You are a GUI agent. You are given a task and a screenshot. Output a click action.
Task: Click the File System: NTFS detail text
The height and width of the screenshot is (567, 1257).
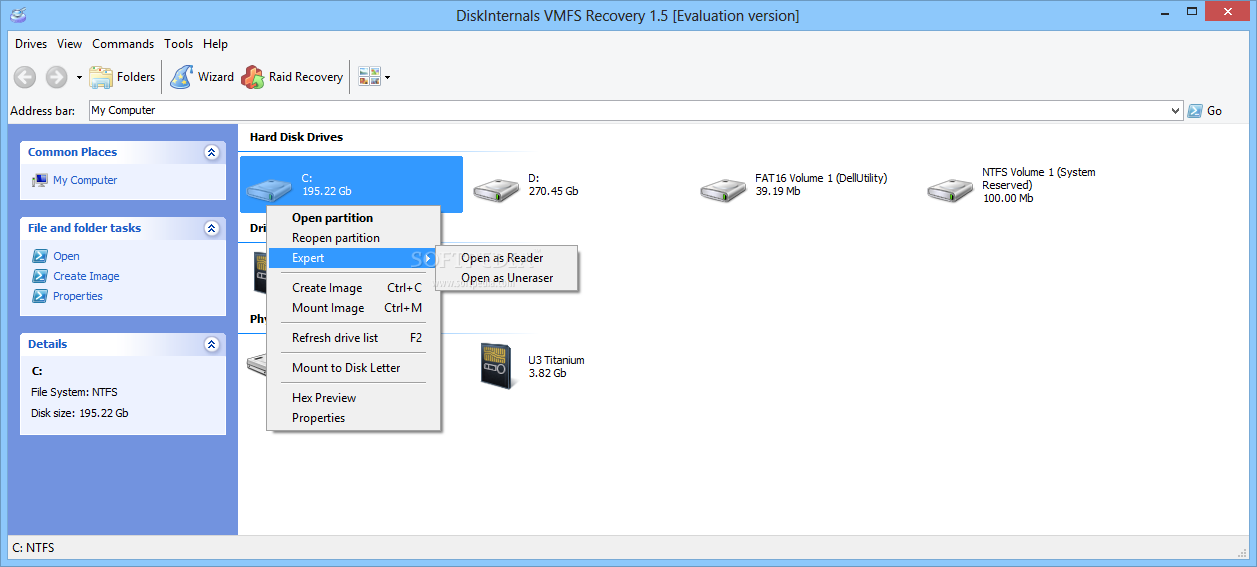[74, 392]
